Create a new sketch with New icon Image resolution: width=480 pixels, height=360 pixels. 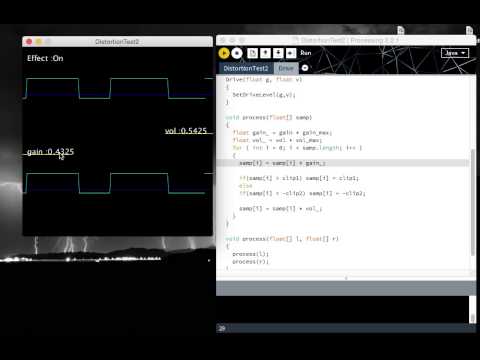(253, 53)
